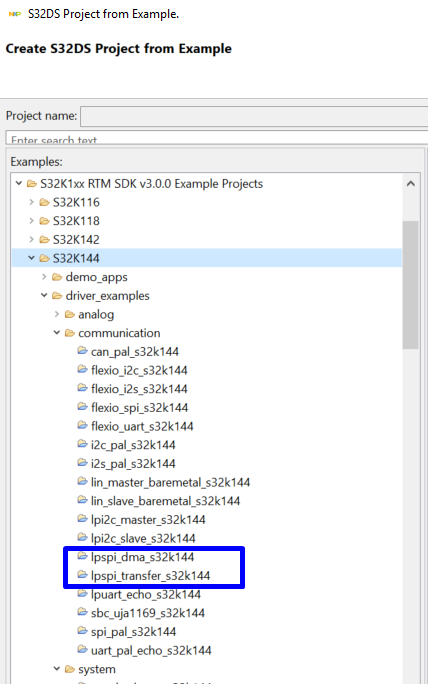The image size is (428, 684).
Task: Click the flexio_i2s_s32k144 project icon
Action: click(82, 388)
